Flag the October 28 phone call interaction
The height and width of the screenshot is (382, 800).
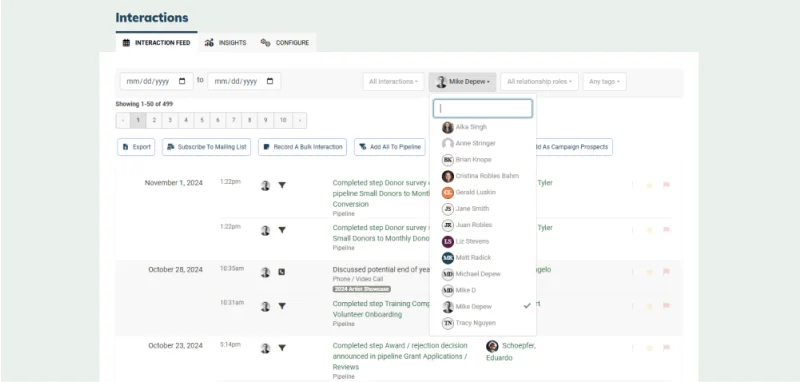[x=666, y=272]
